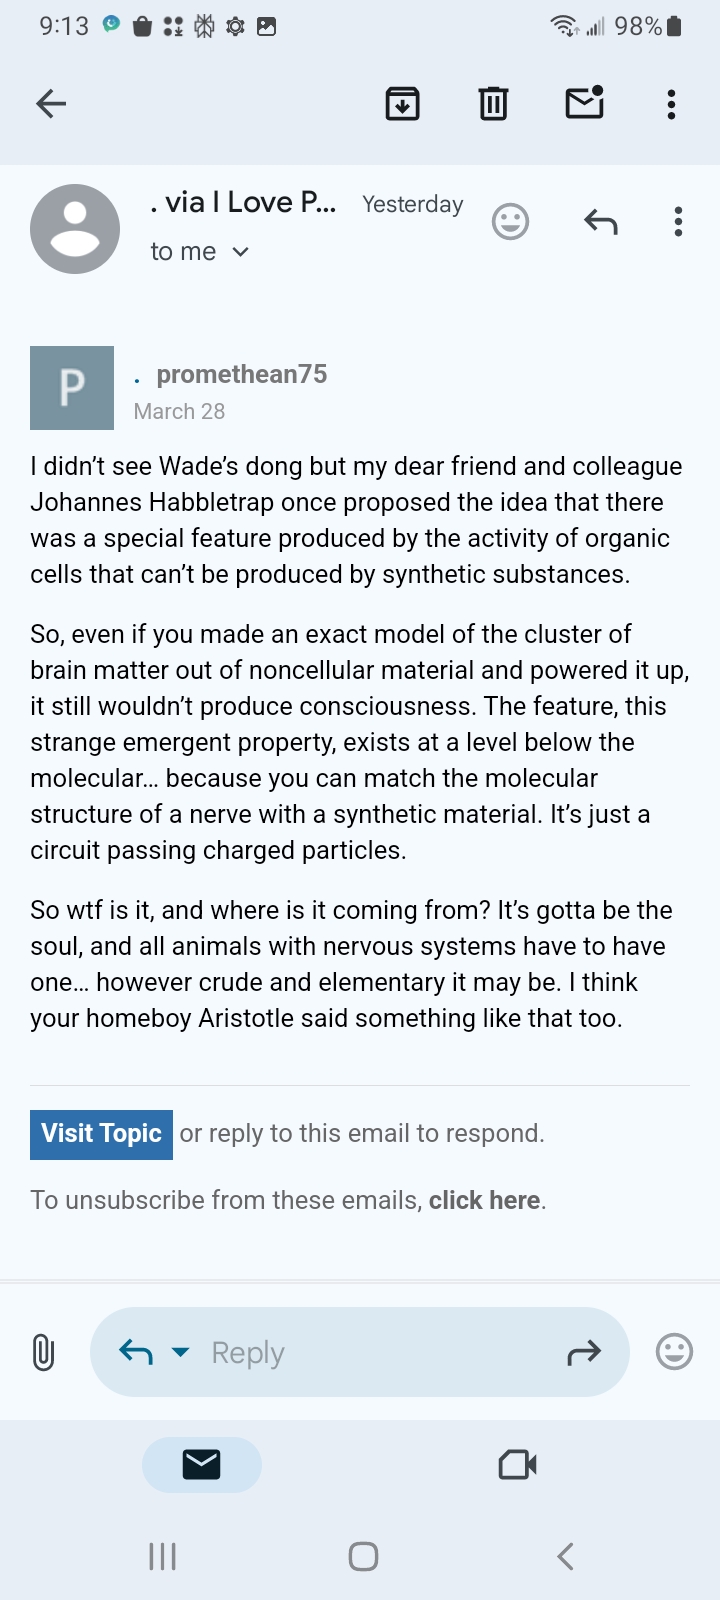This screenshot has height=1600, width=720.
Task: Delete this email with trash icon
Action: [x=493, y=103]
